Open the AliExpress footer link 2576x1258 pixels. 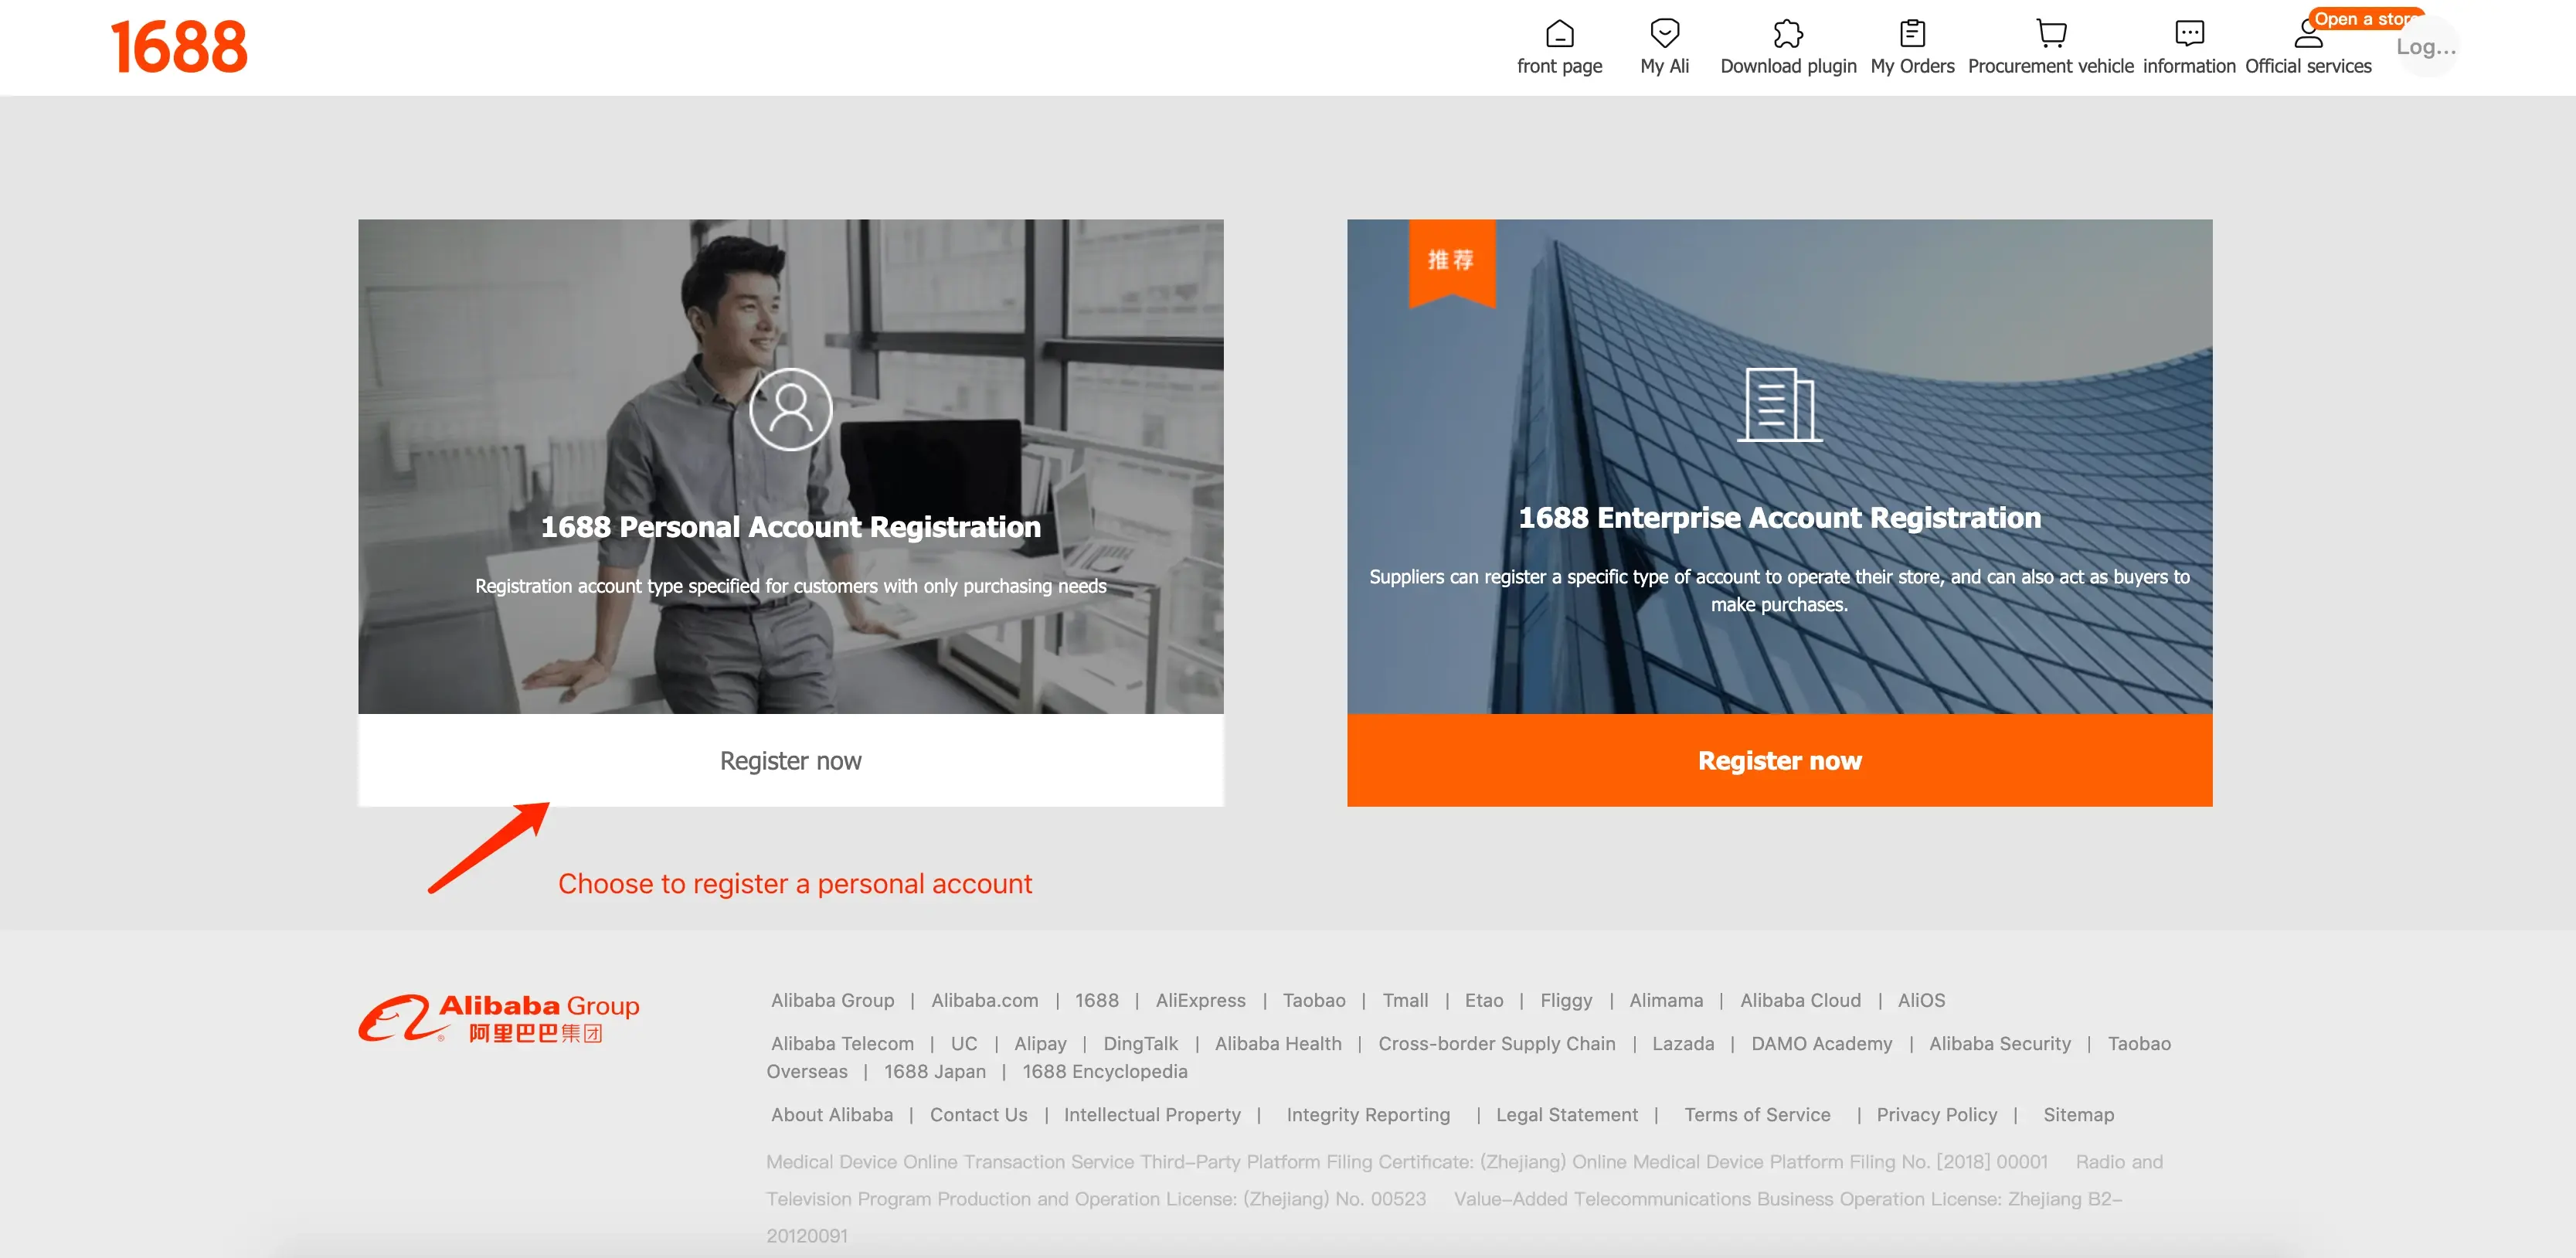point(1200,1000)
